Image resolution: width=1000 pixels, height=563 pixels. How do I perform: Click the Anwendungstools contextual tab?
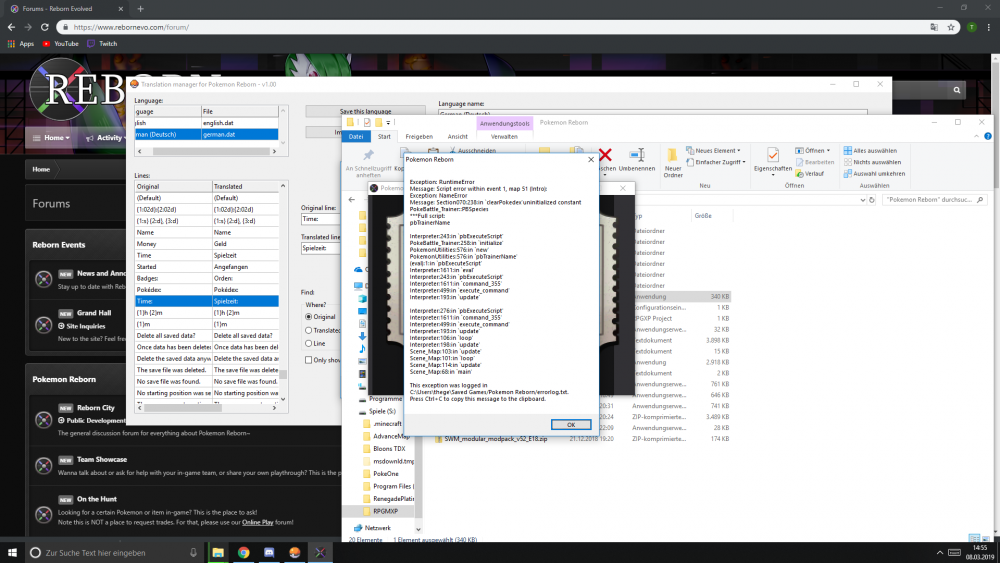[x=504, y=123]
